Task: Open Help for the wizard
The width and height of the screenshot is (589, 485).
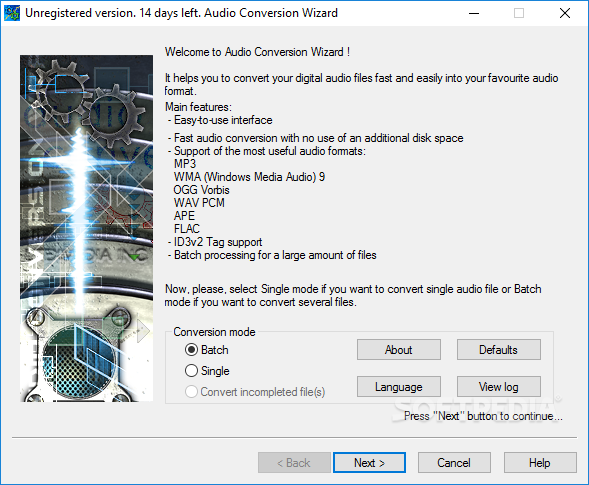Action: pyautogui.click(x=540, y=462)
